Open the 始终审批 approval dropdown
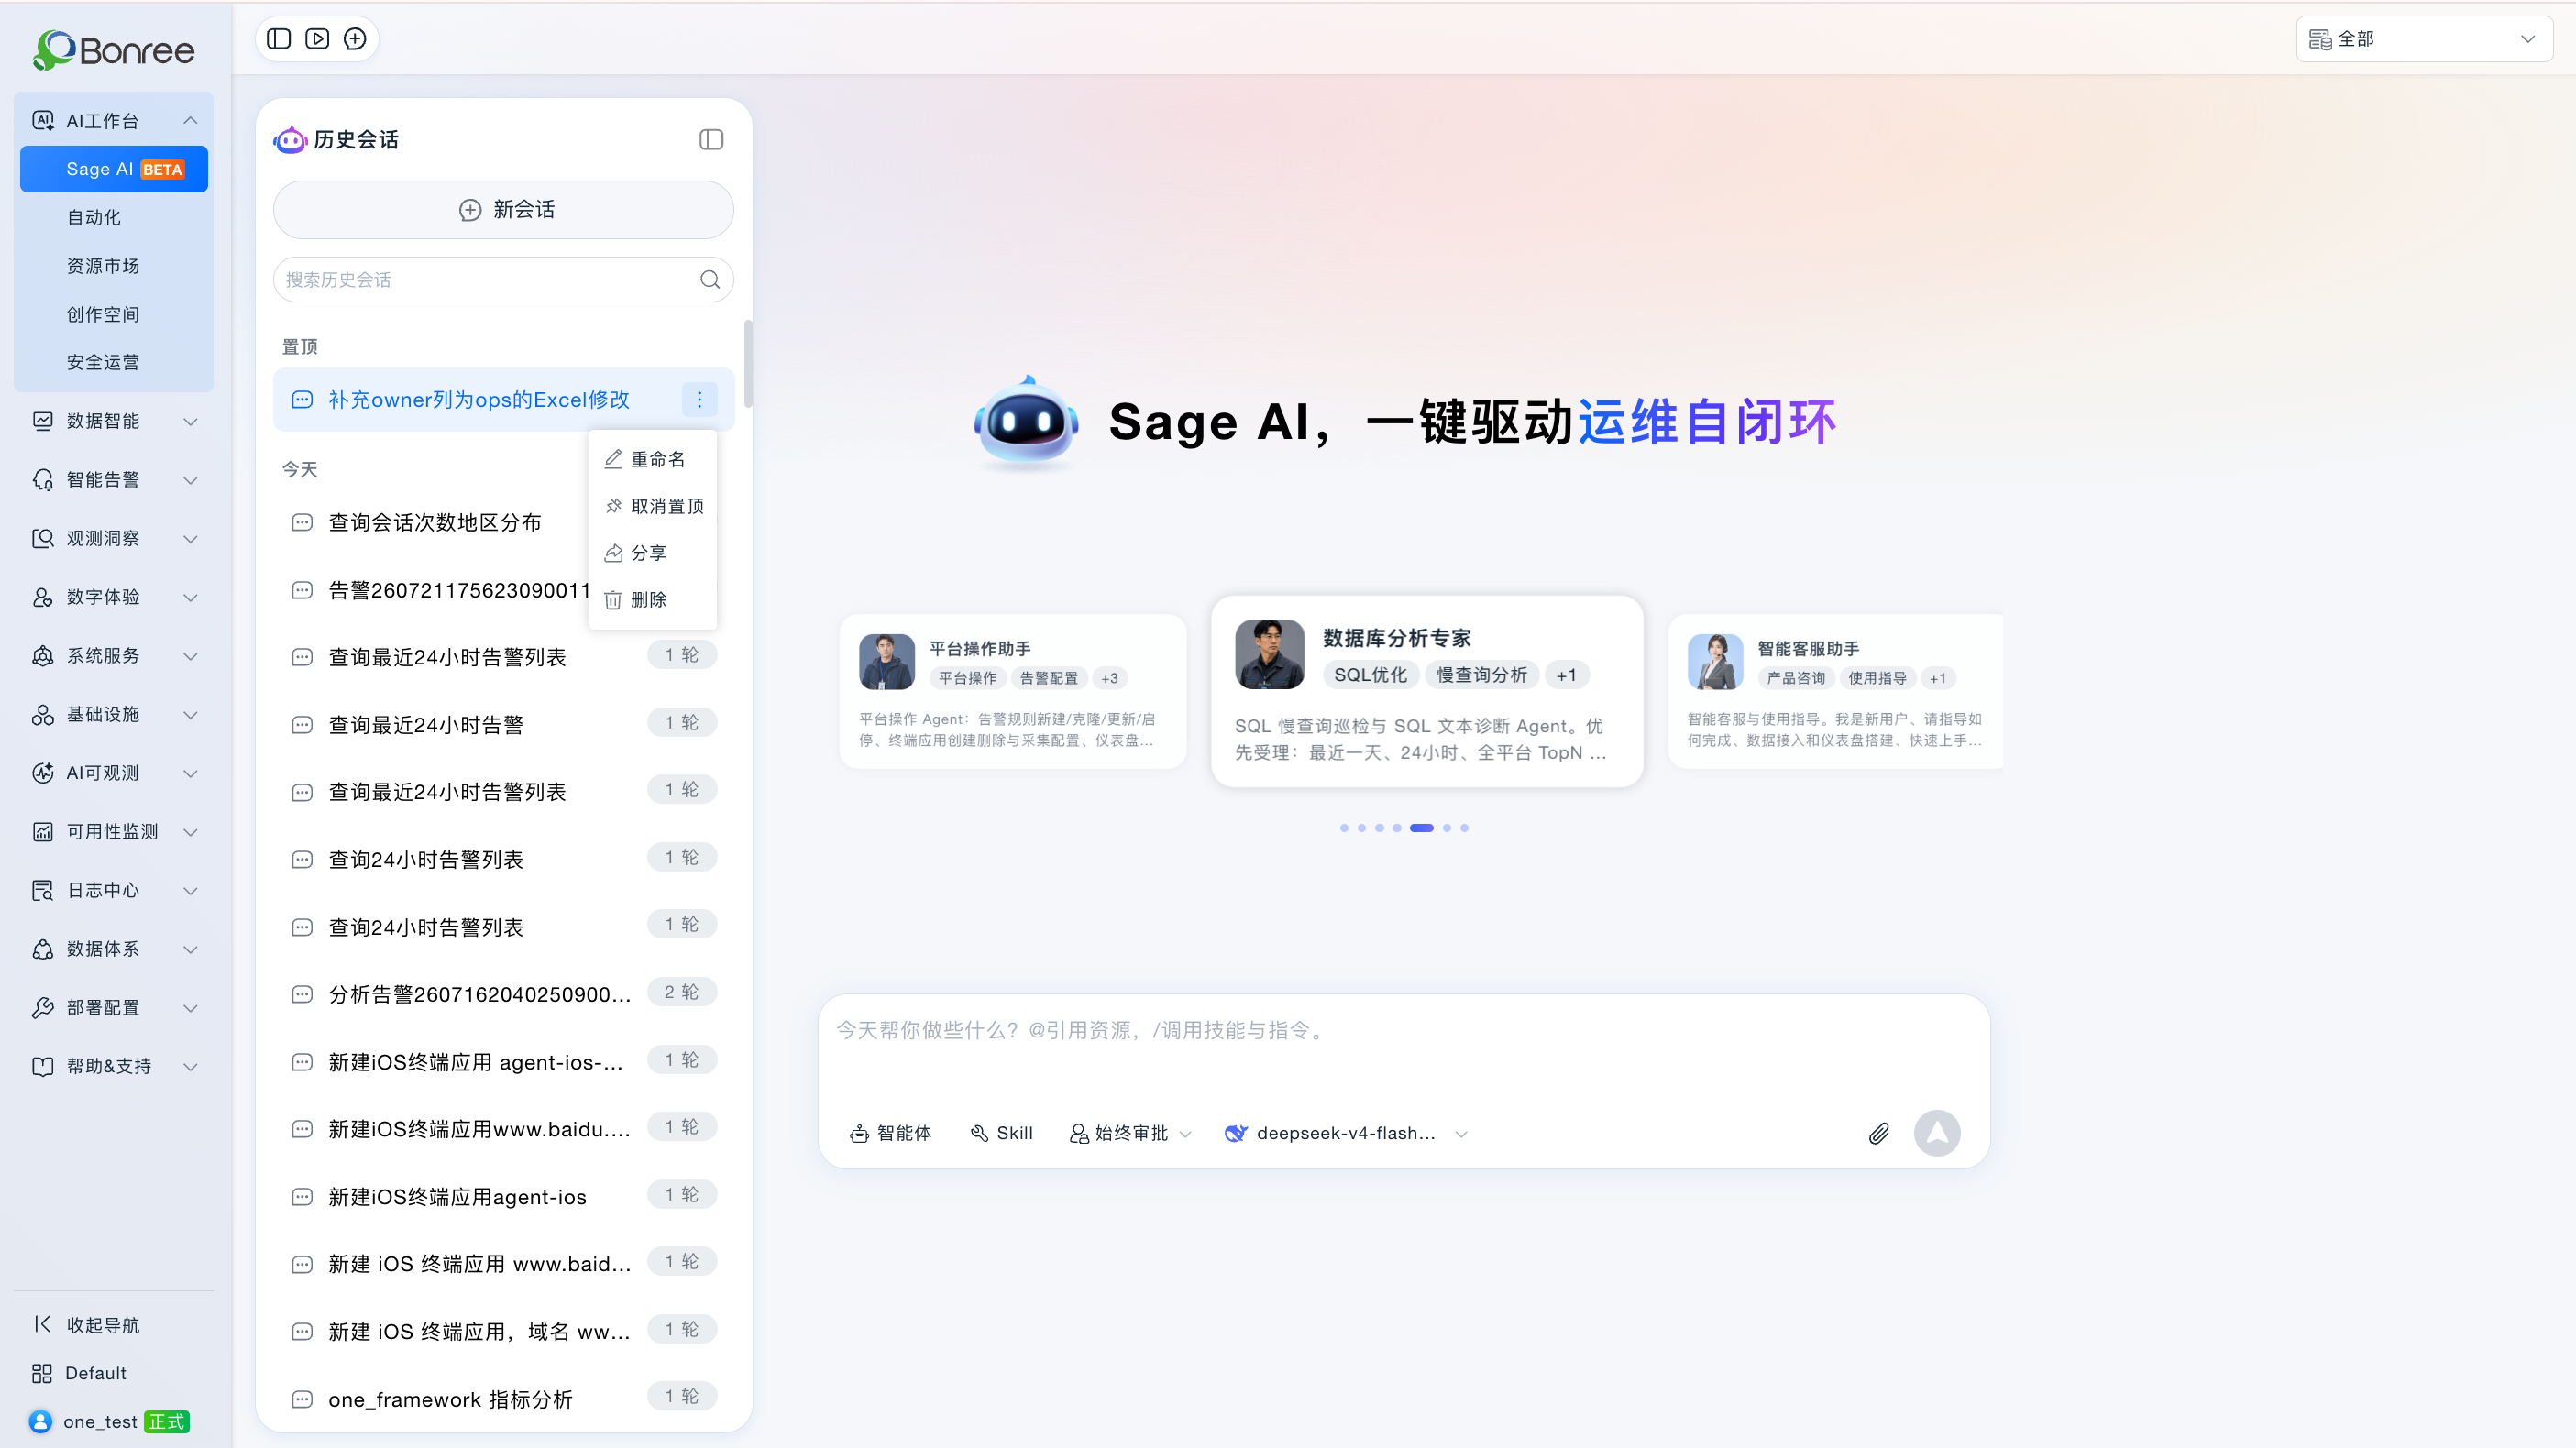 click(x=1131, y=1133)
